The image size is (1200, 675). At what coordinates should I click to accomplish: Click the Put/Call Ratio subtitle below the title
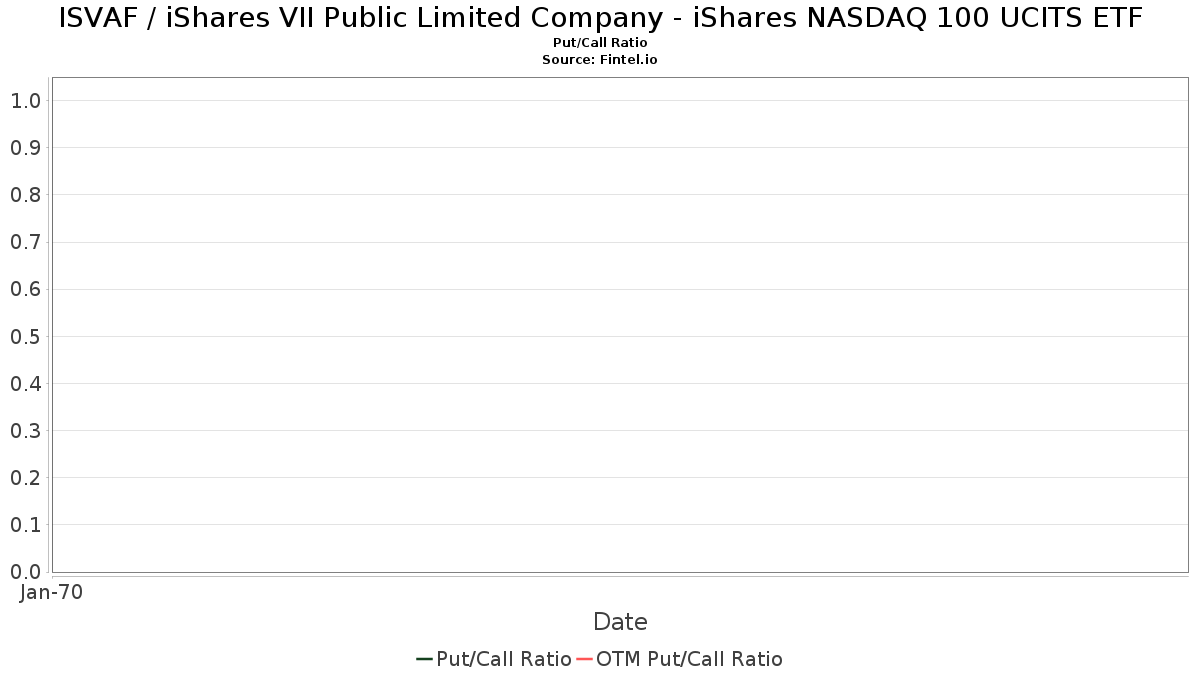point(600,43)
